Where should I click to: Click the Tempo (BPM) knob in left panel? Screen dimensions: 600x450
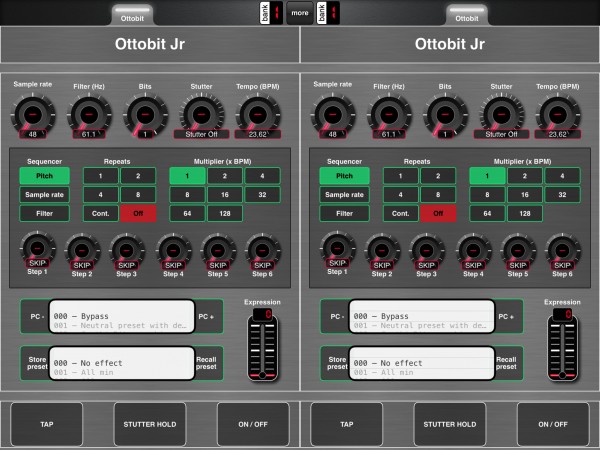(x=258, y=114)
